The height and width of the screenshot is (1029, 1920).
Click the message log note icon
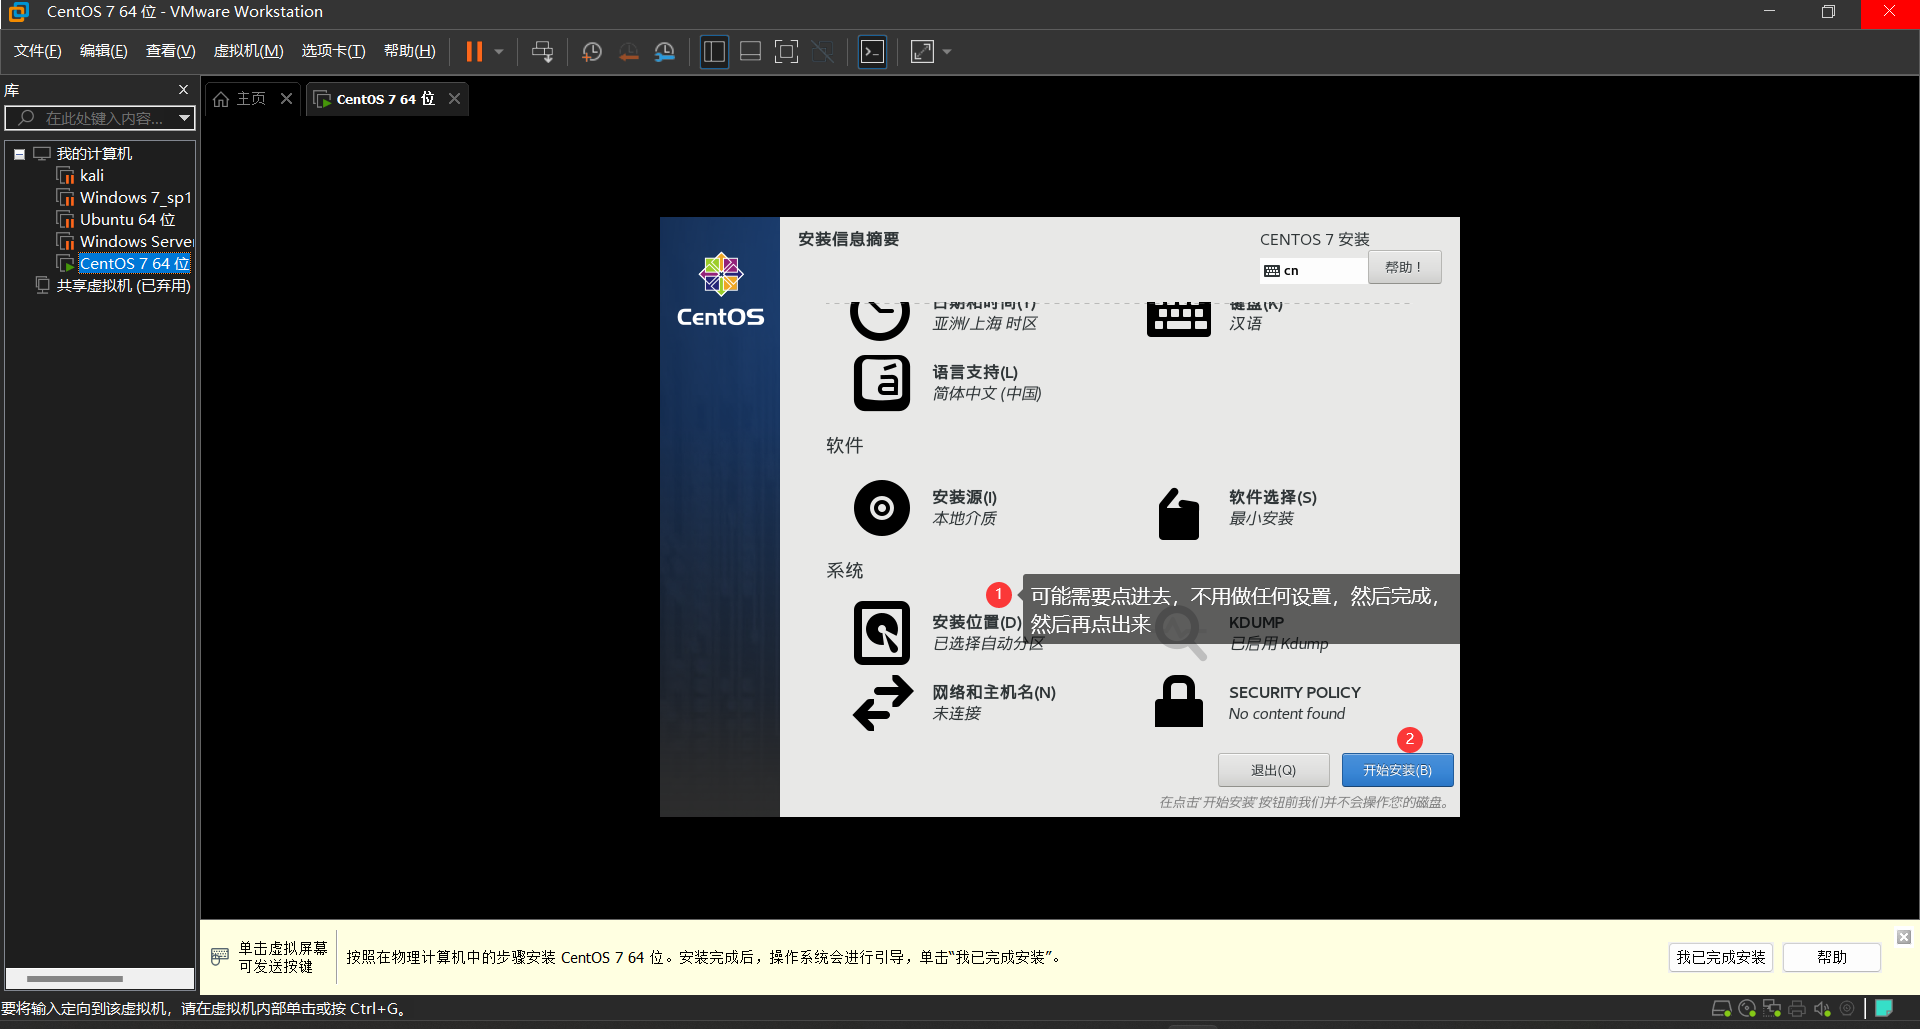tap(1884, 1008)
